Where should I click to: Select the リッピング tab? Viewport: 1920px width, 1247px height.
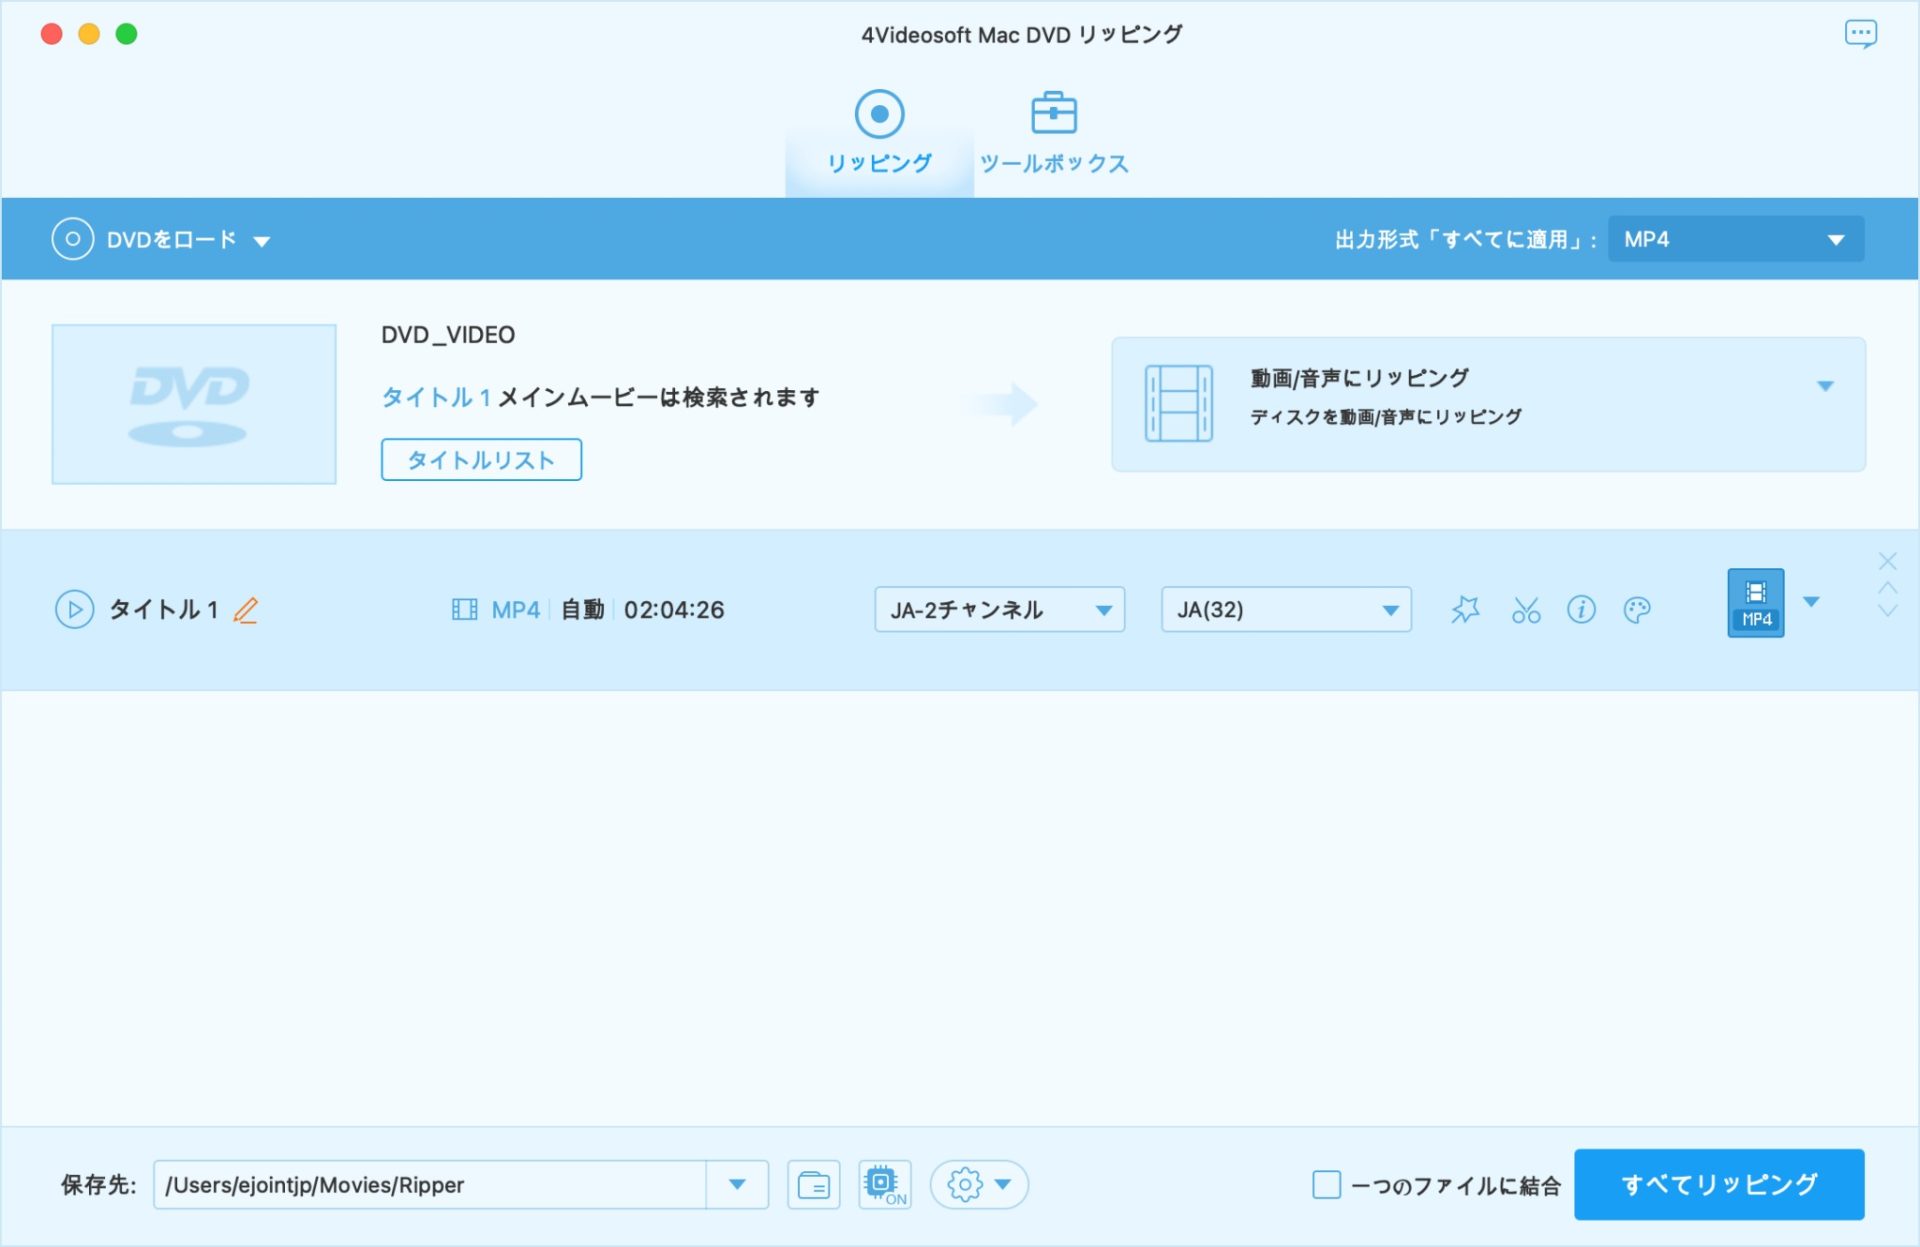click(878, 130)
